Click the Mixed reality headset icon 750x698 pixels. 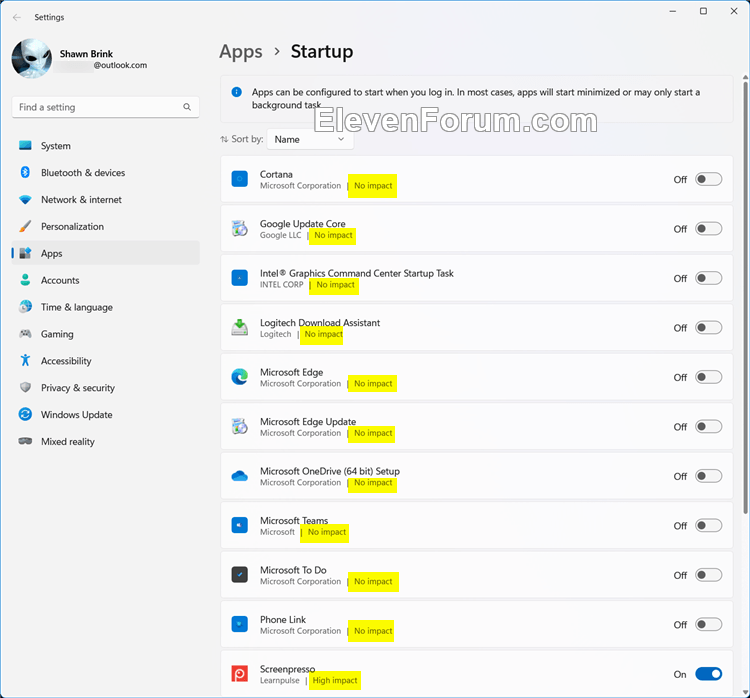point(25,441)
